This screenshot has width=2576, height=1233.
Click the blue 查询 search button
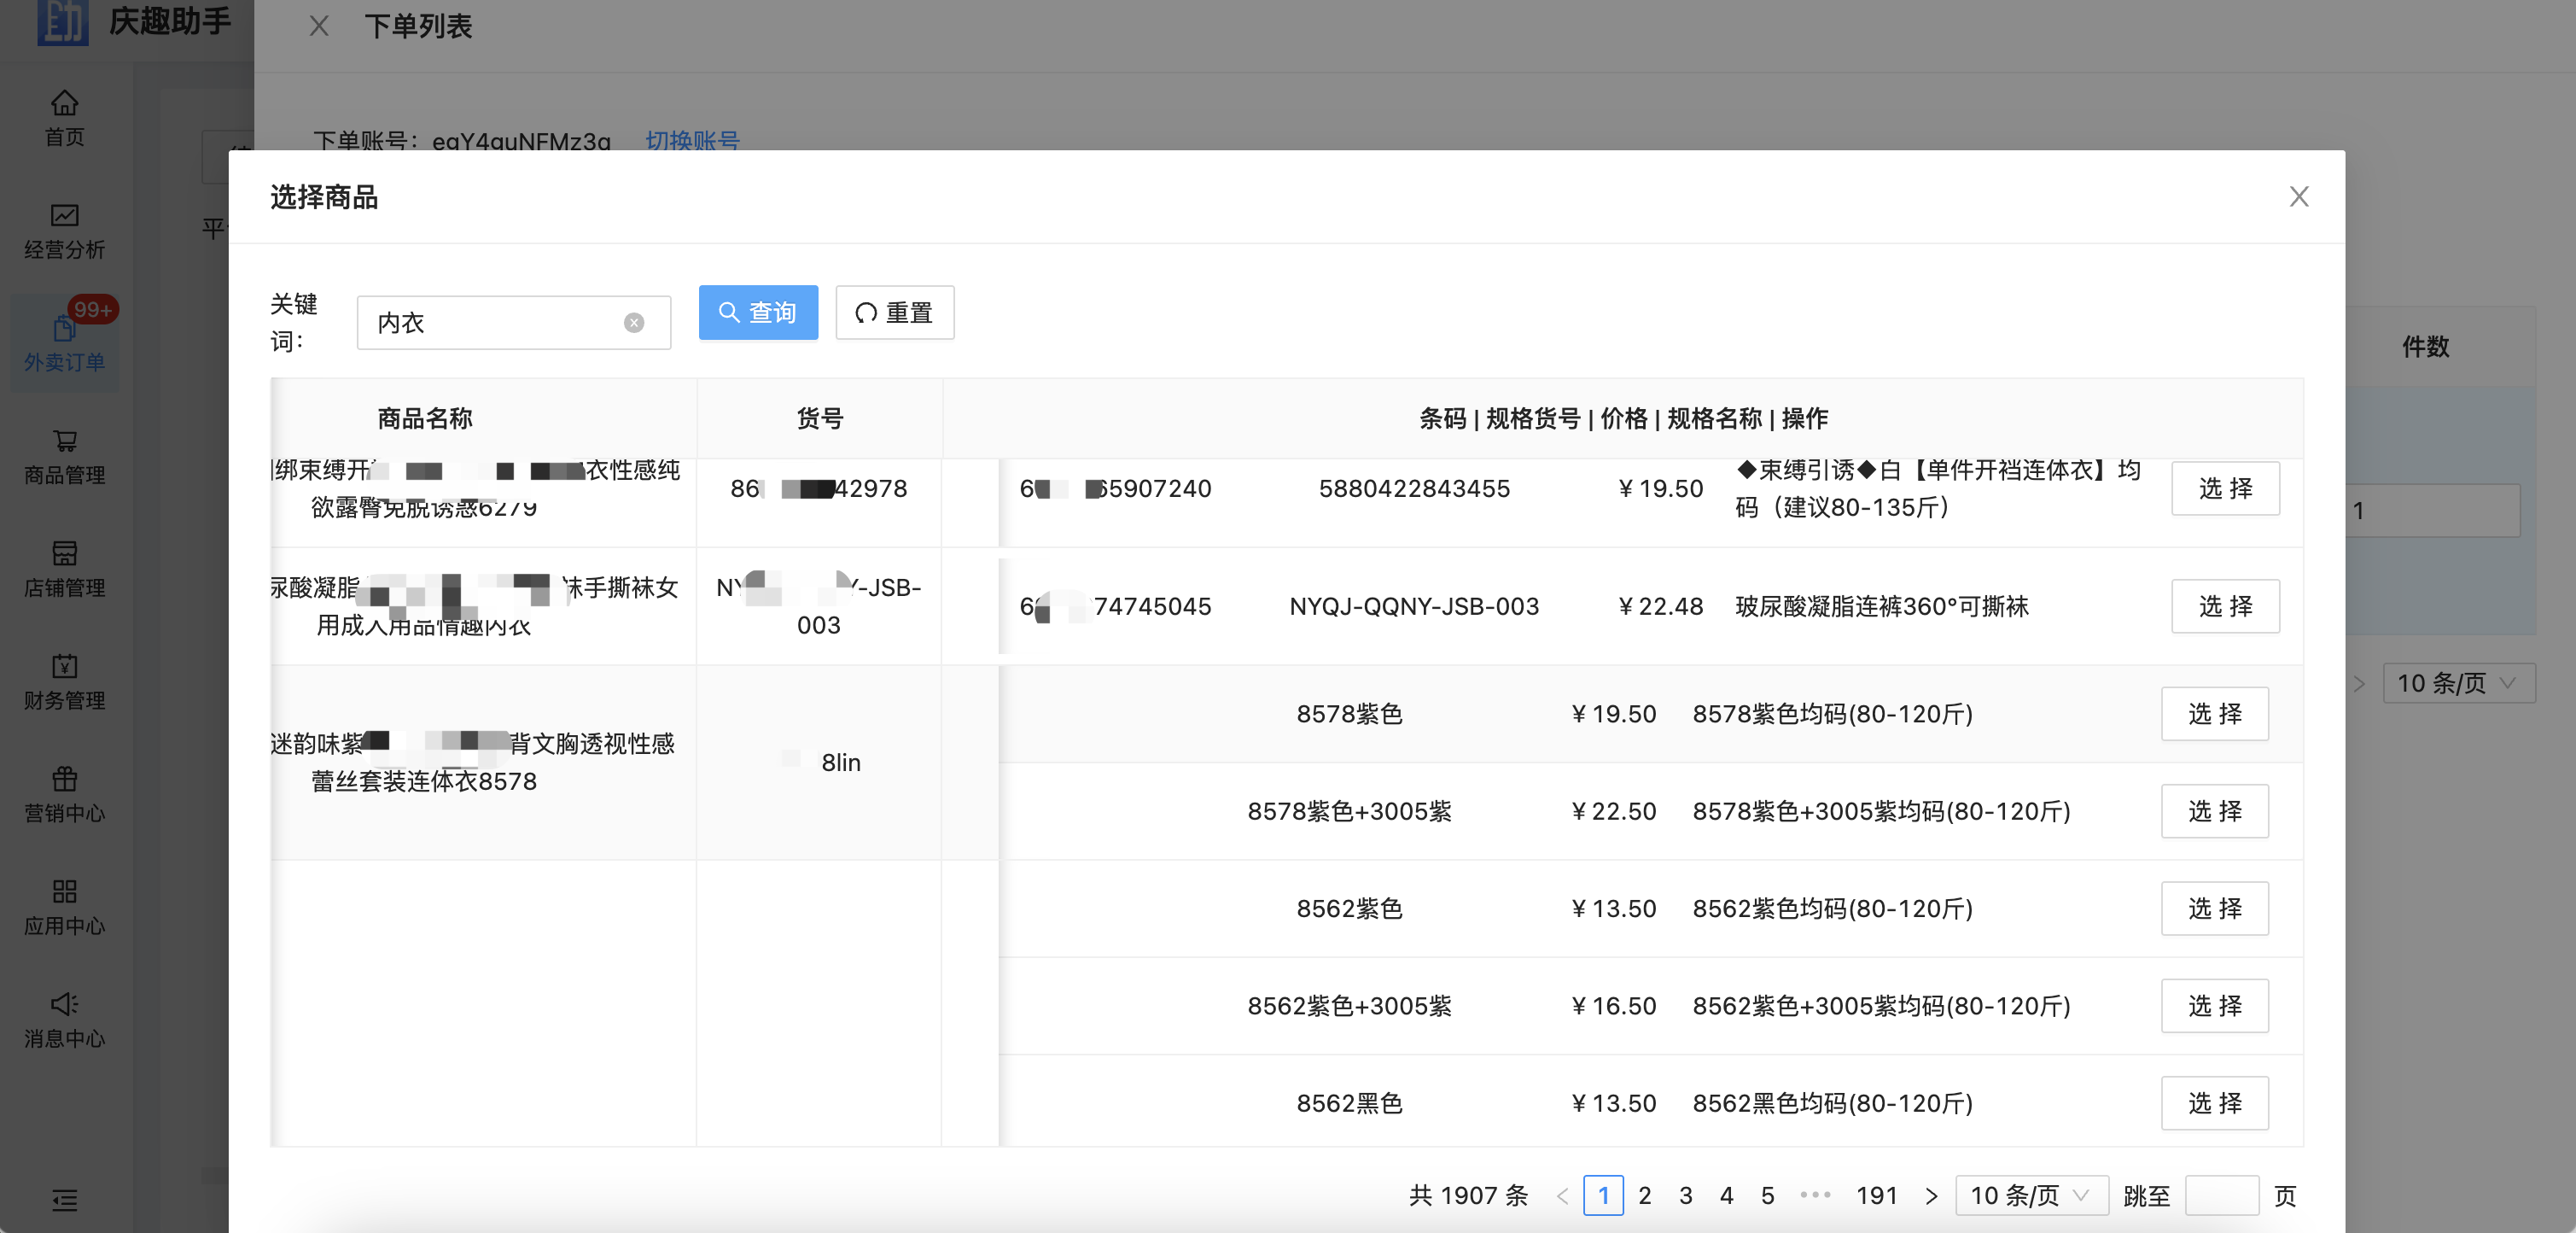point(758,313)
